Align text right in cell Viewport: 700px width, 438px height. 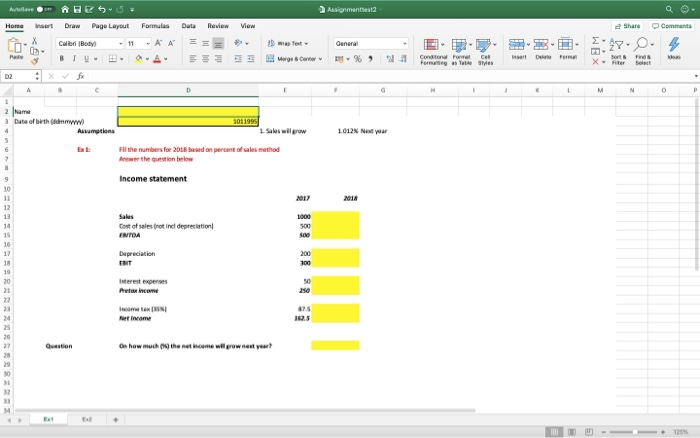[218, 58]
